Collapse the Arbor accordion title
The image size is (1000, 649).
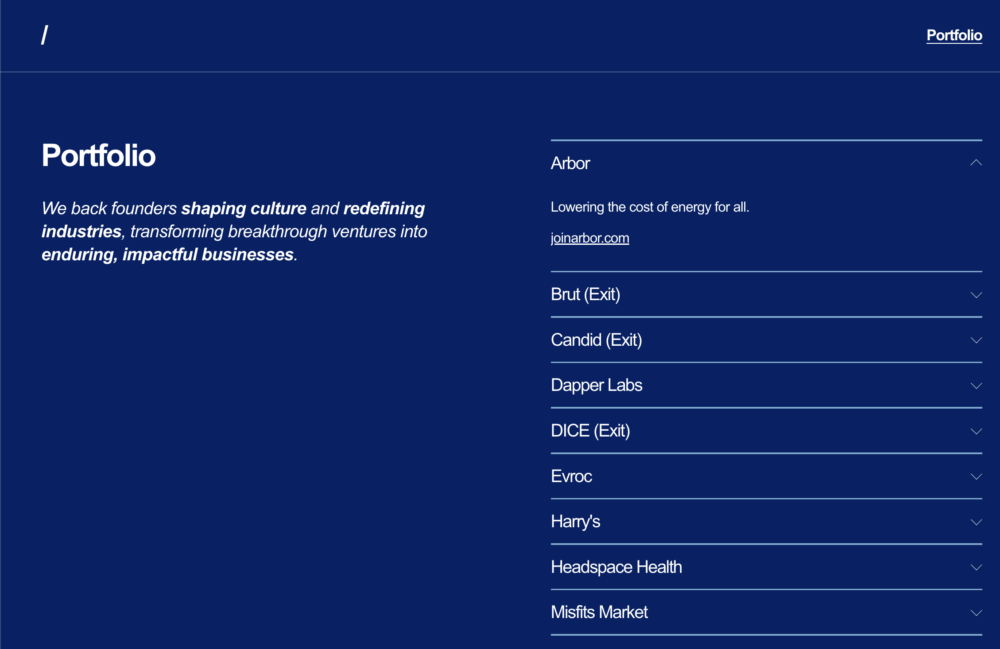[571, 163]
